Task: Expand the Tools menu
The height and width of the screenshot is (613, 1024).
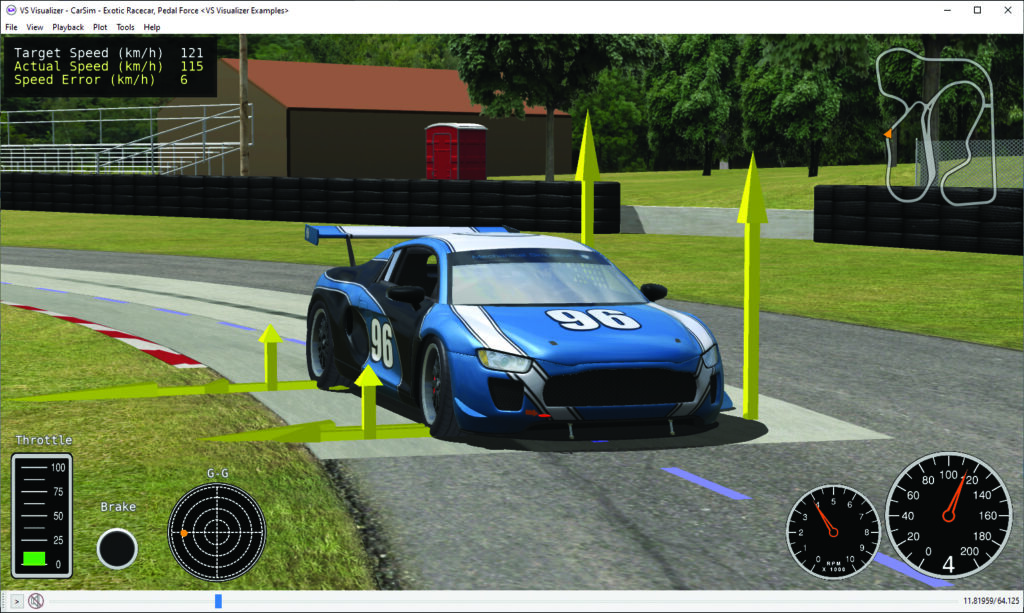Action: (x=125, y=27)
